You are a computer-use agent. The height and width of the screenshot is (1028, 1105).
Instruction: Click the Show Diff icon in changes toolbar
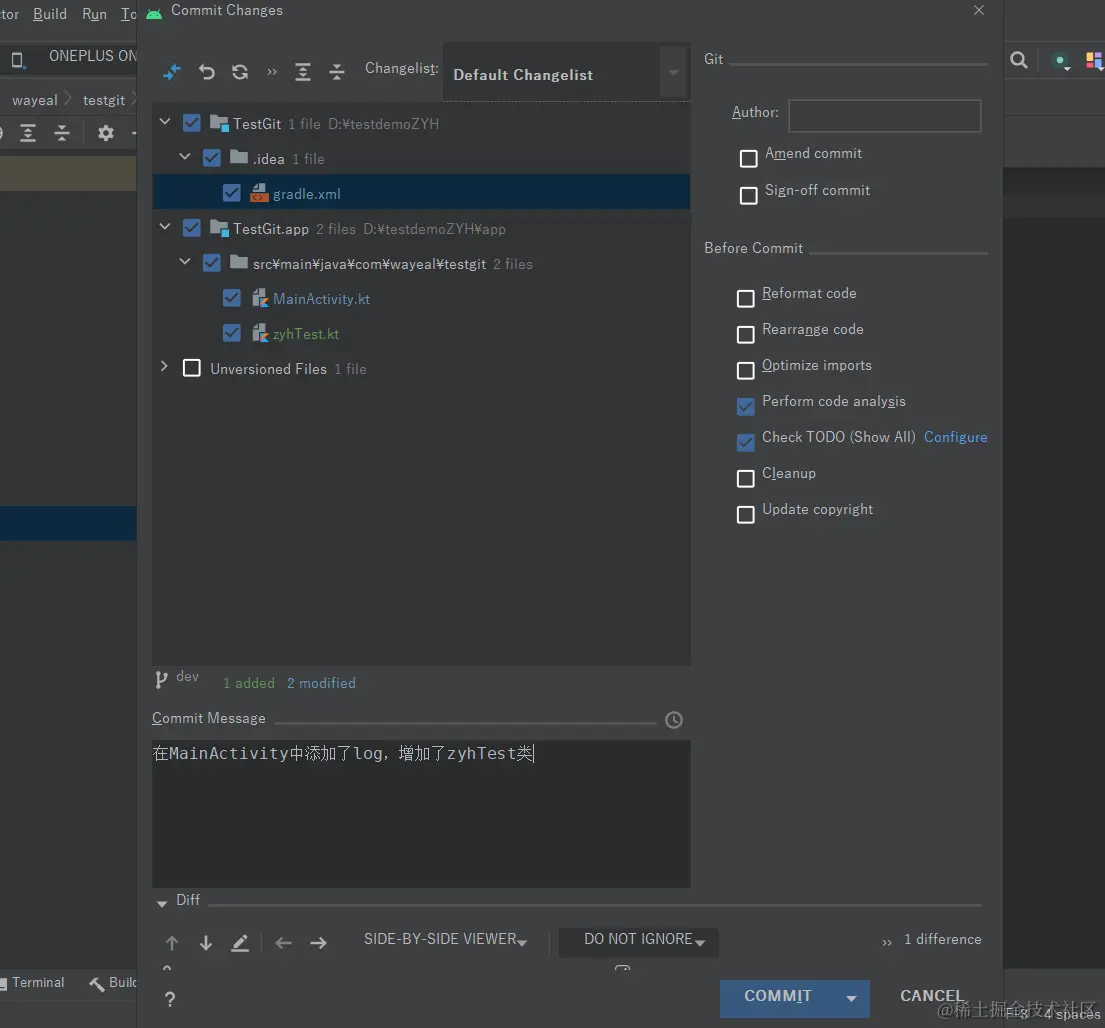click(172, 72)
